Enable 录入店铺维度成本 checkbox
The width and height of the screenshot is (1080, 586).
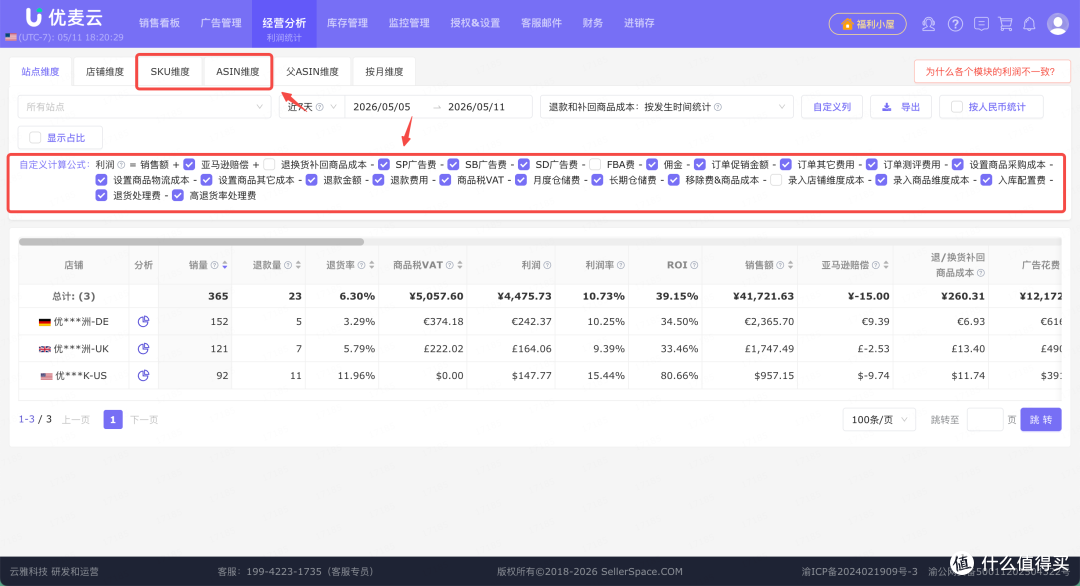[776, 180]
